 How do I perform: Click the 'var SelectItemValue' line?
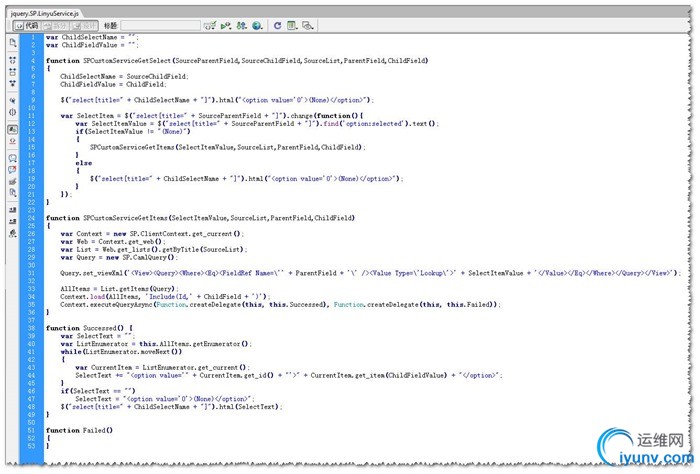[x=257, y=124]
